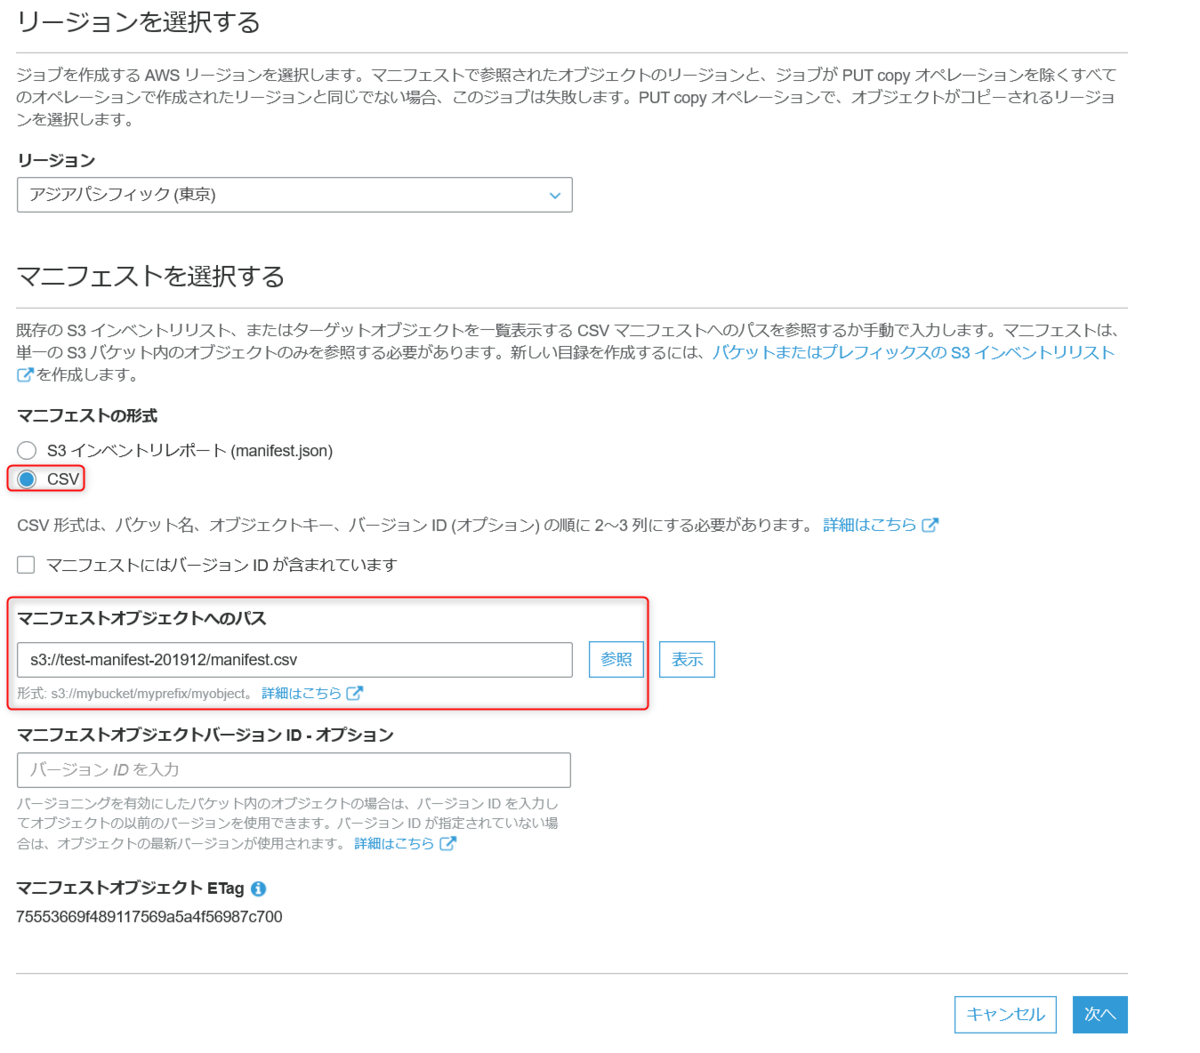Image resolution: width=1200 pixels, height=1053 pixels.
Task: Select the S3 インベントリレポート (manifest.json) radio button
Action: tap(27, 451)
